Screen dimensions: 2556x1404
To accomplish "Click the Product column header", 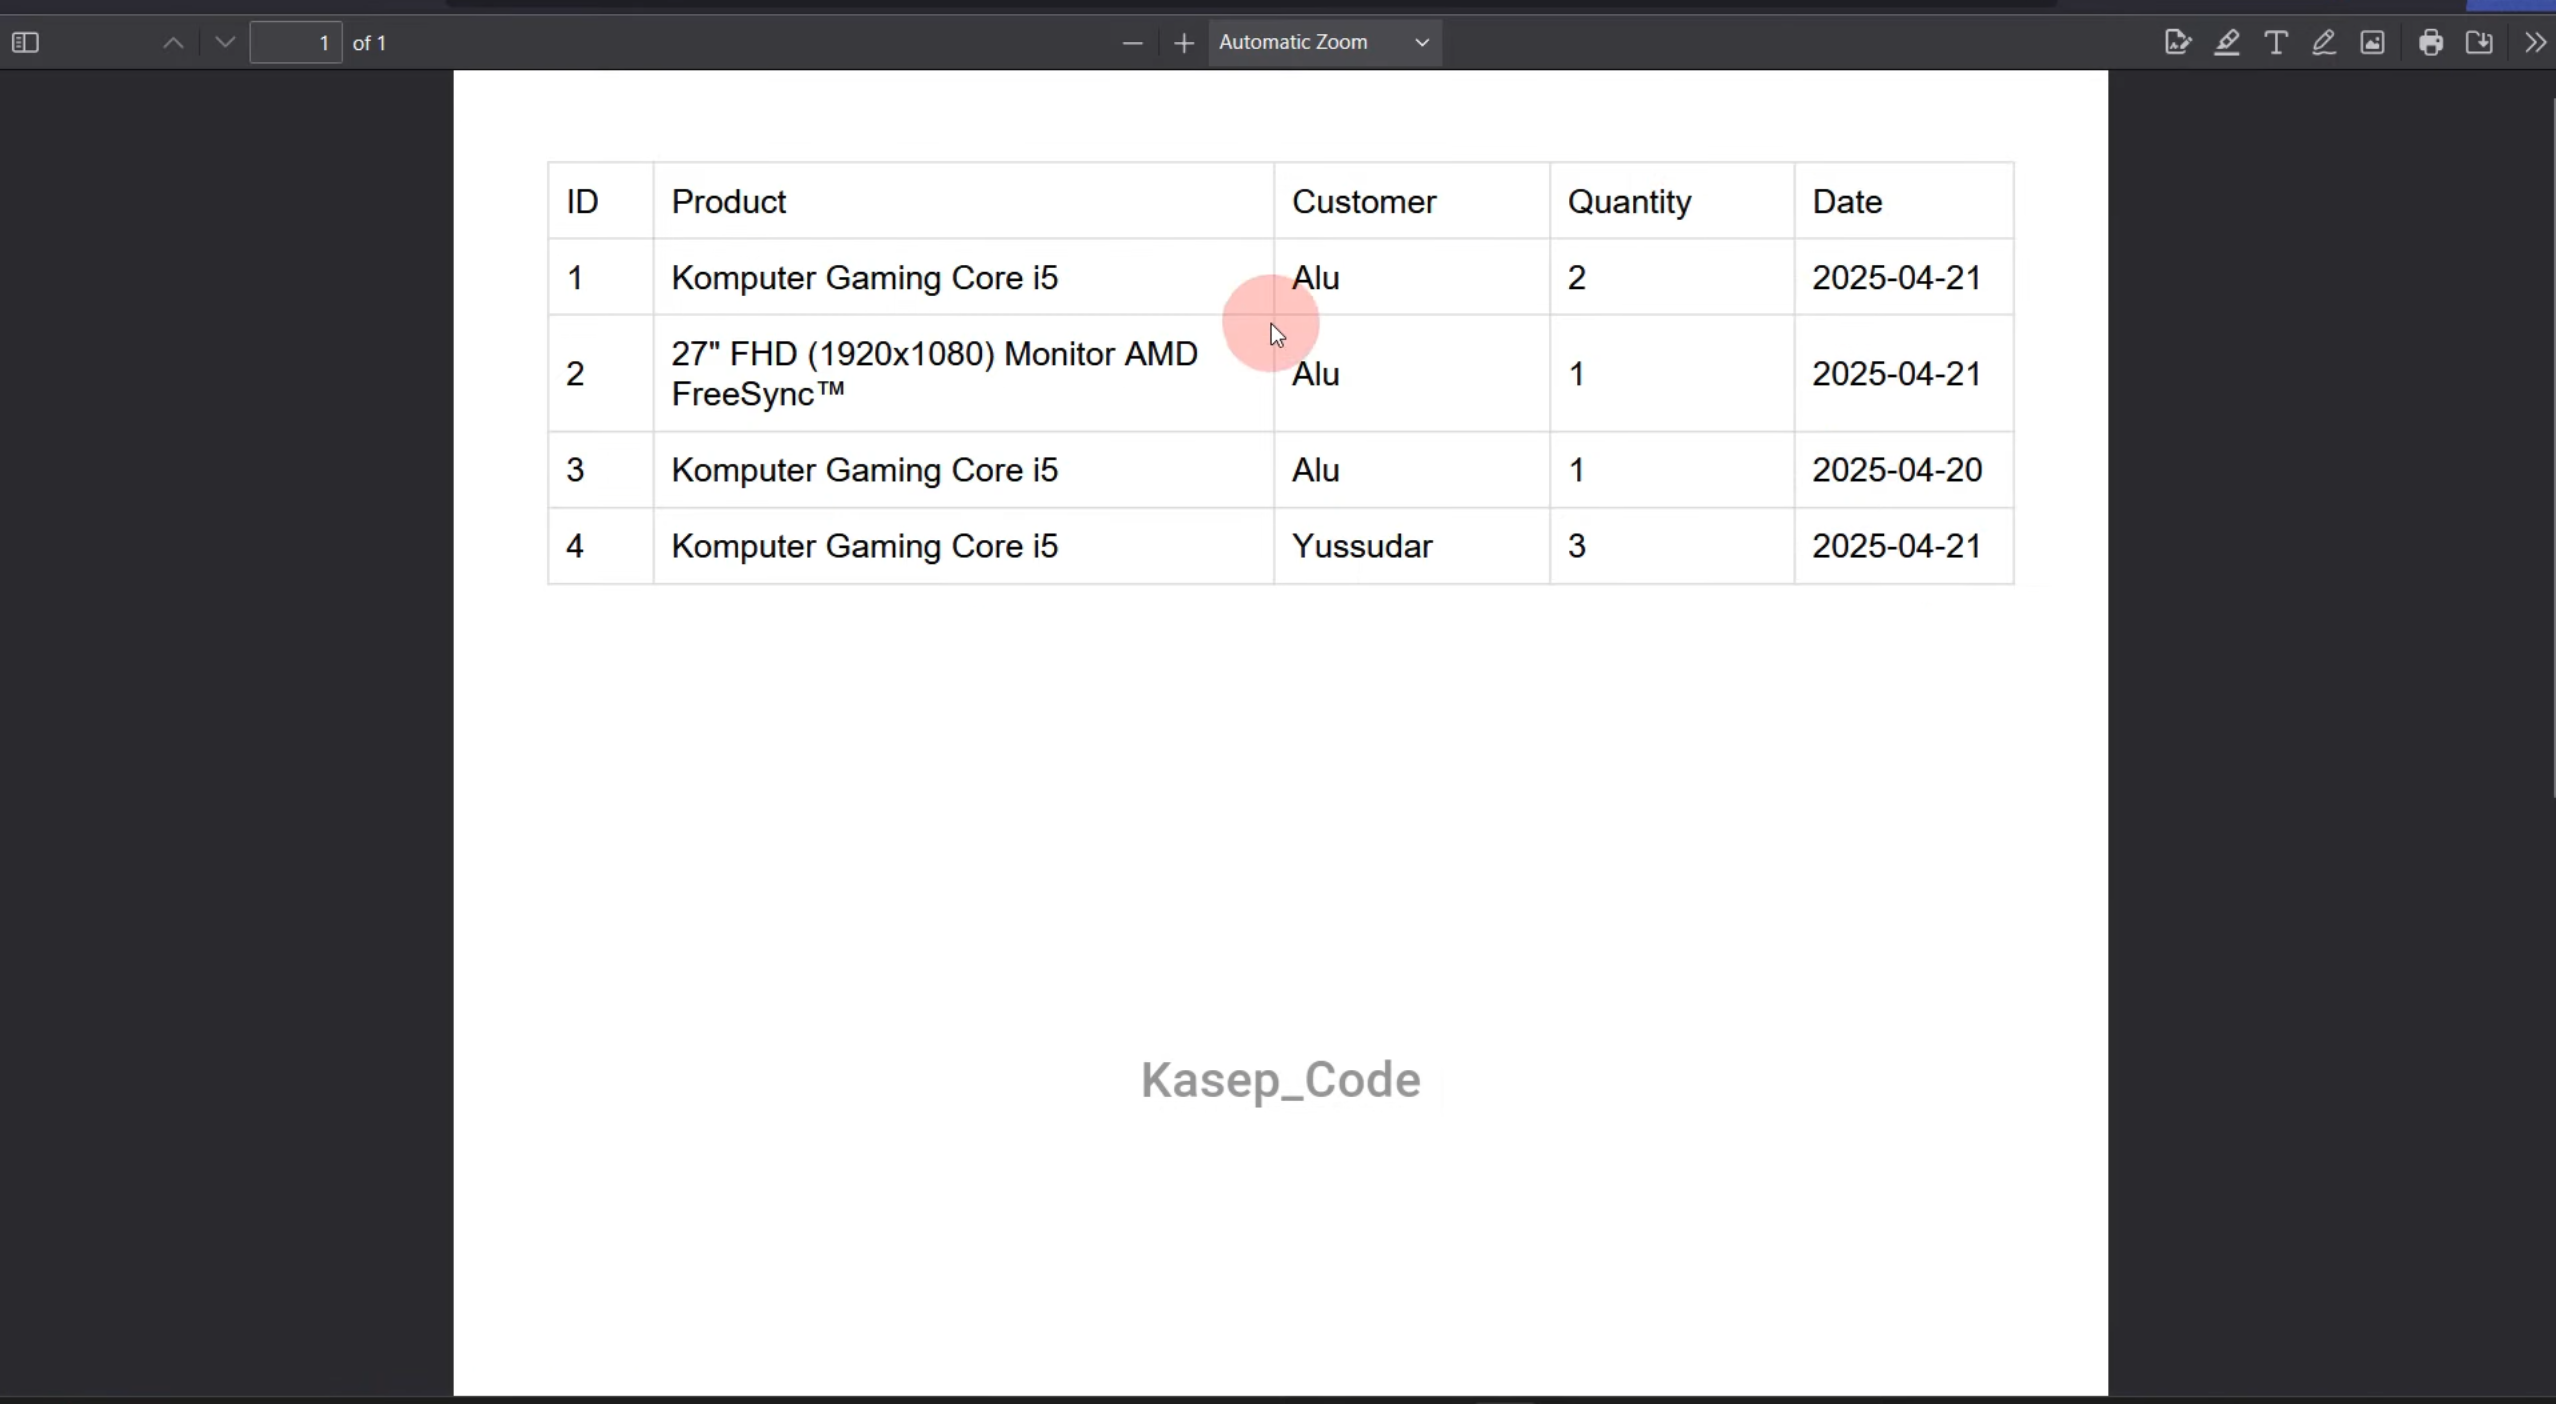I will pos(729,202).
